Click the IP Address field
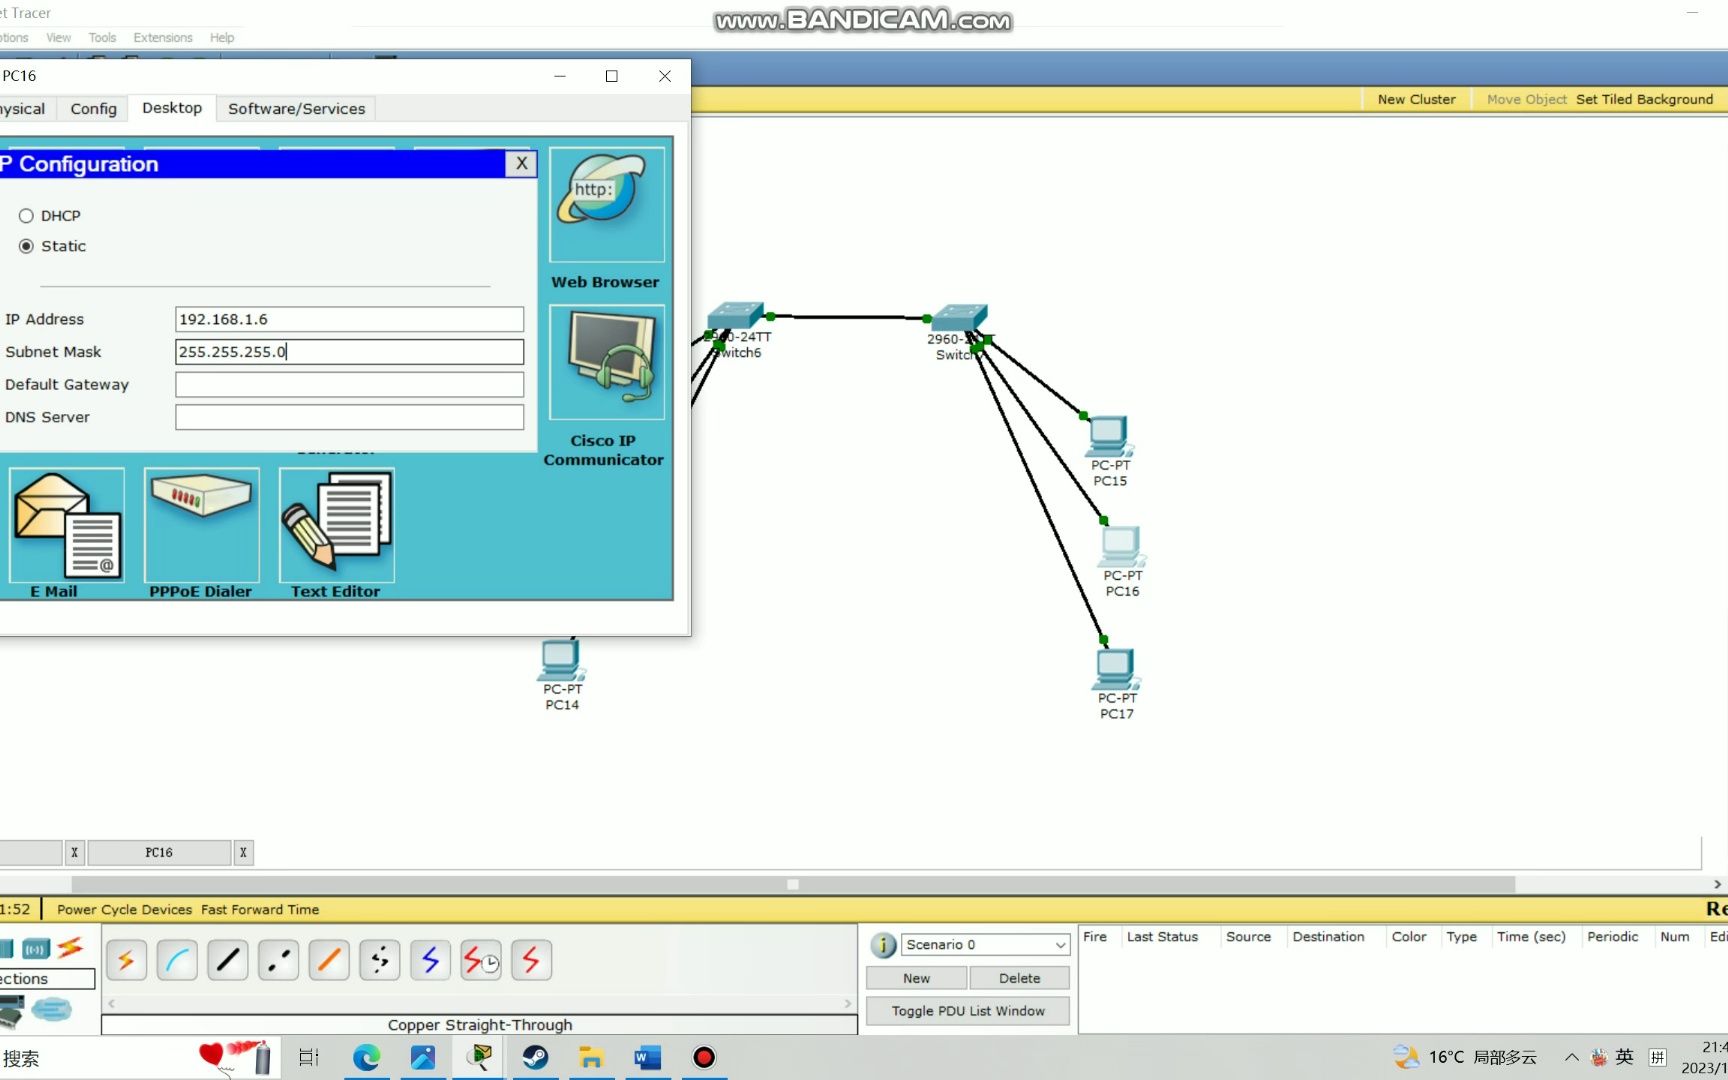 (349, 319)
